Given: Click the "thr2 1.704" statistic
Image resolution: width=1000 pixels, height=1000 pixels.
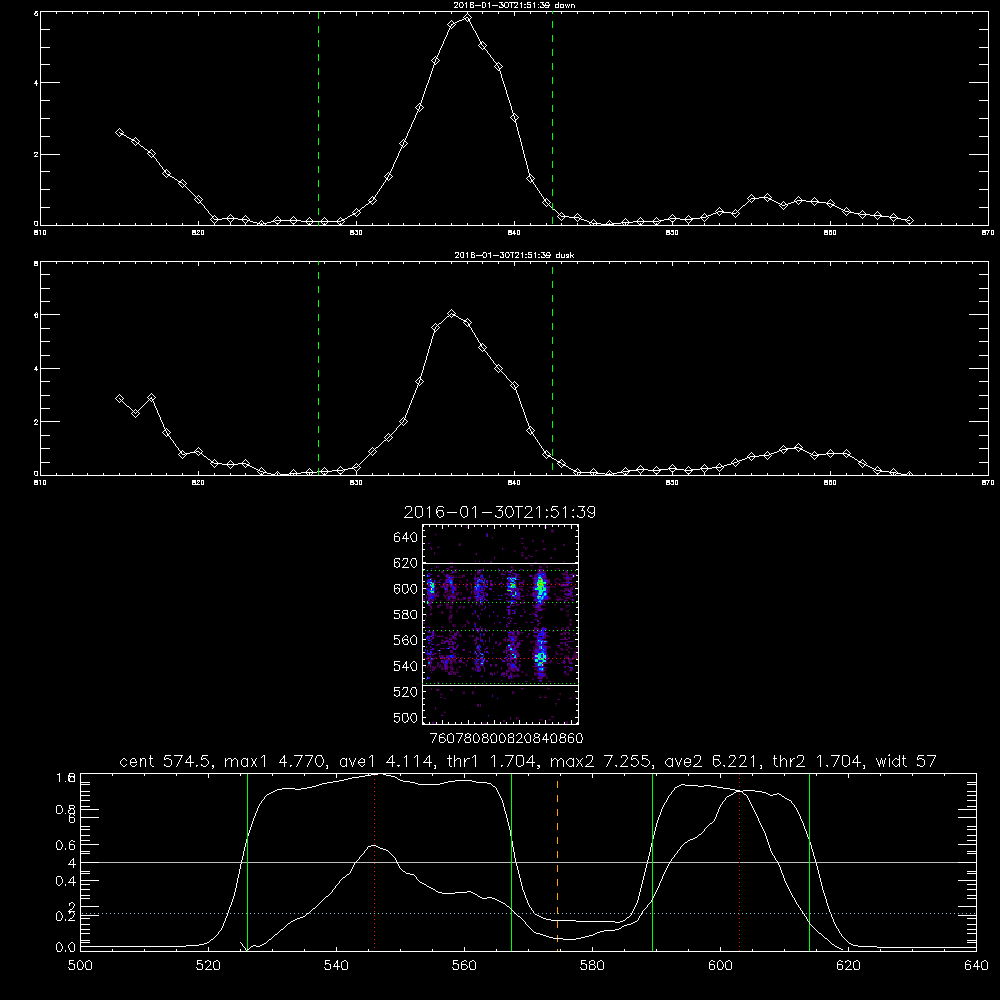Looking at the screenshot, I should tap(818, 761).
